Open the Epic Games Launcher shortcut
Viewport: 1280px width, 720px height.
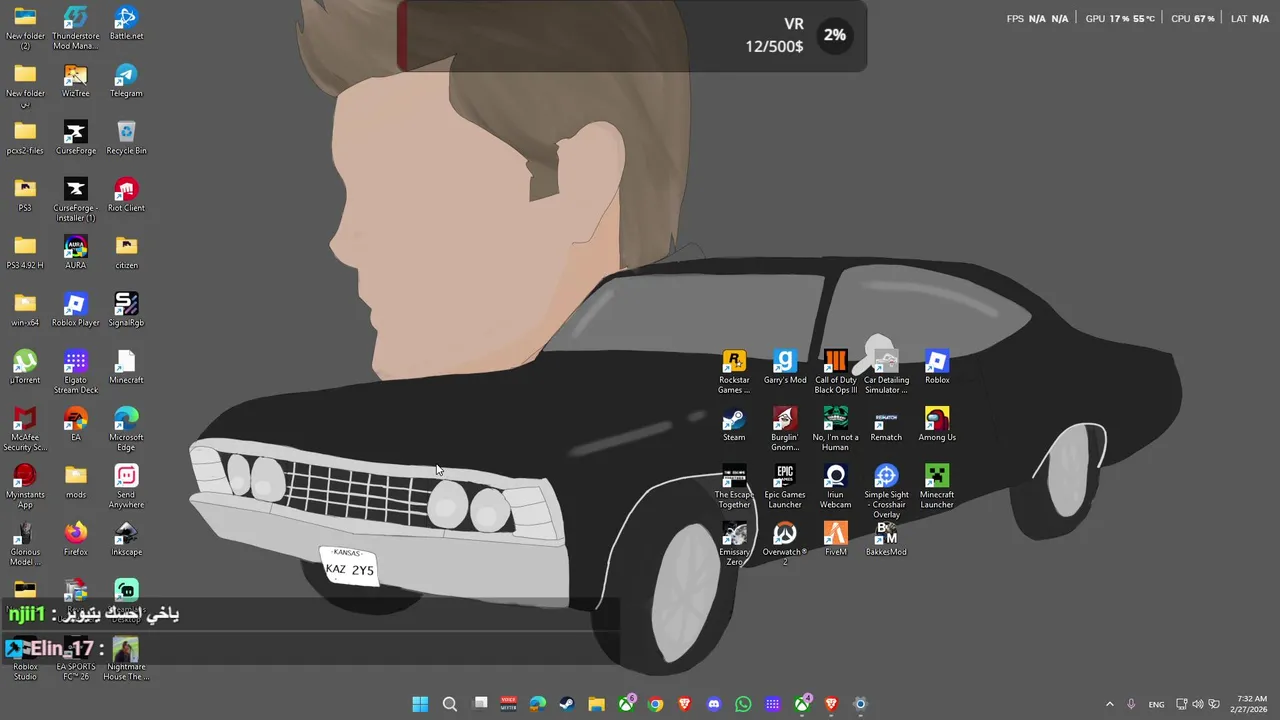tap(785, 487)
